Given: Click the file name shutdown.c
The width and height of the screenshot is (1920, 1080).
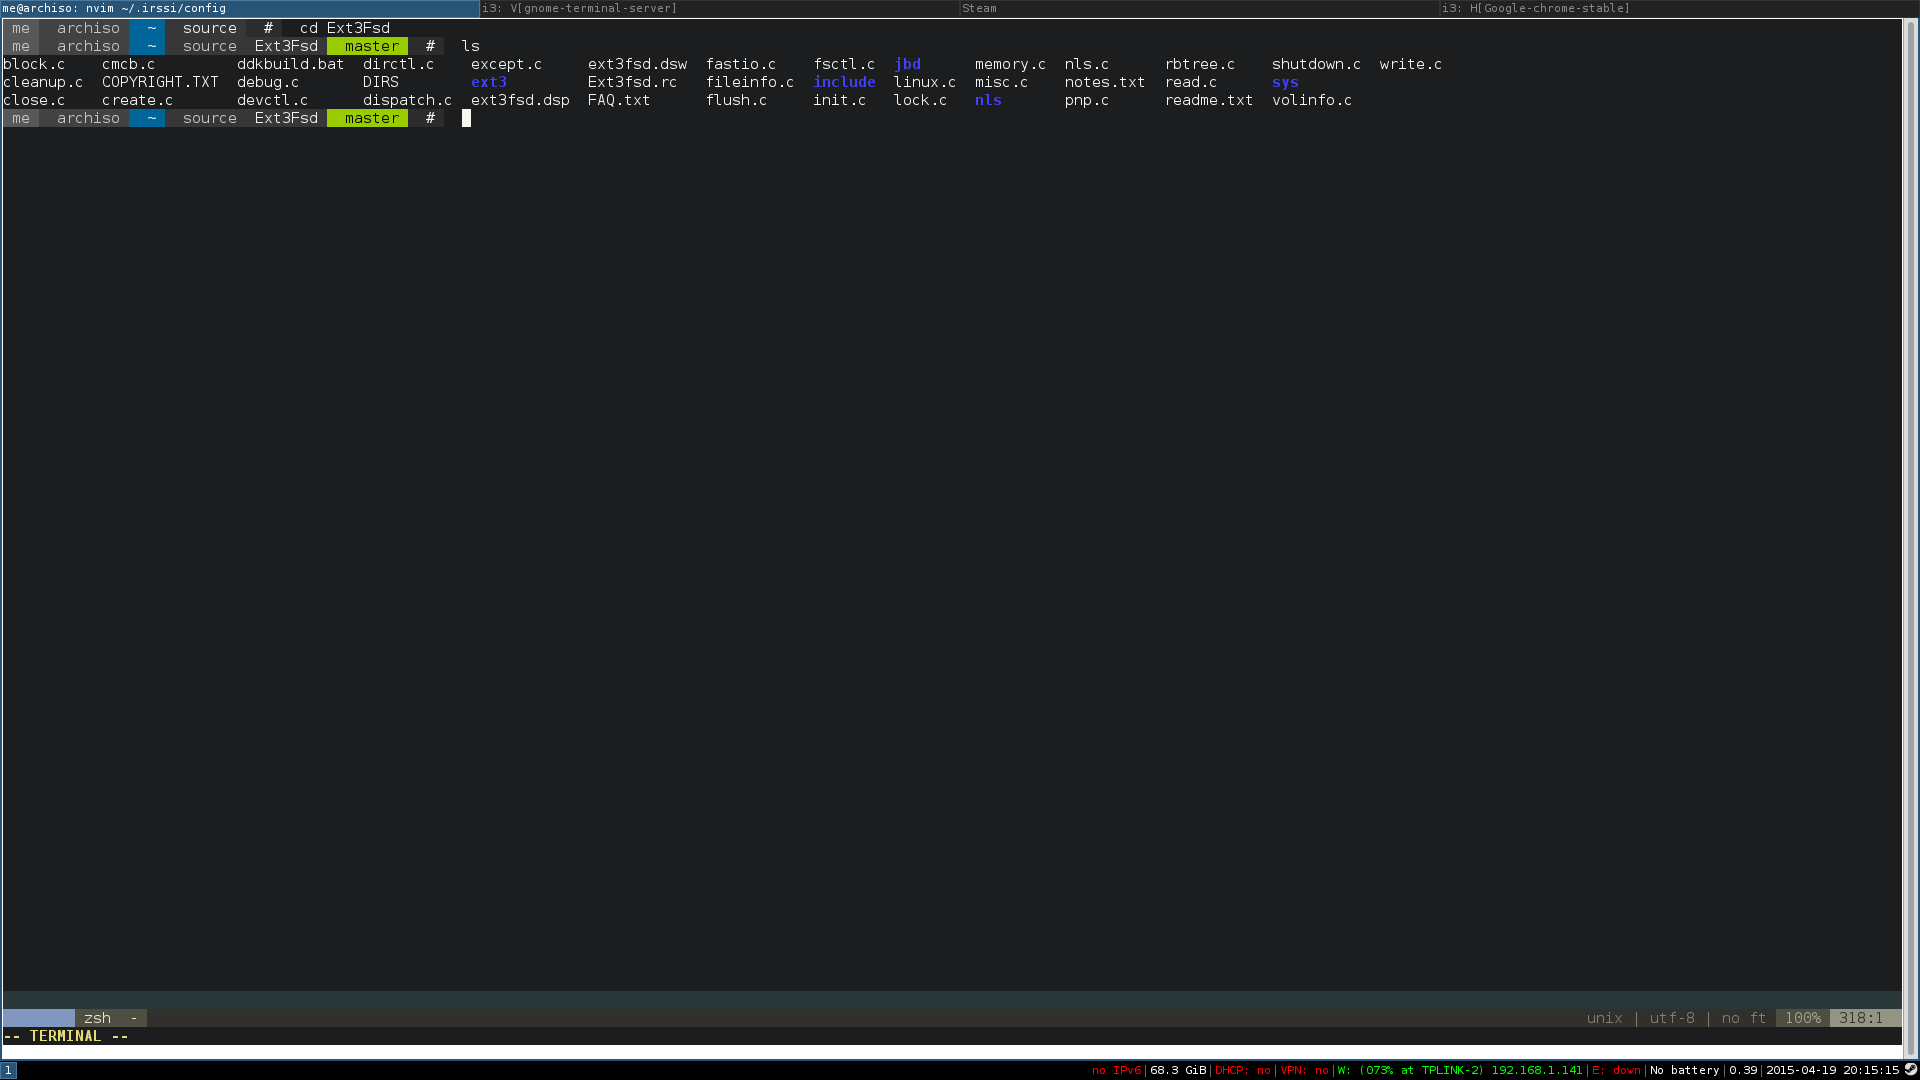Looking at the screenshot, I should pos(1316,64).
